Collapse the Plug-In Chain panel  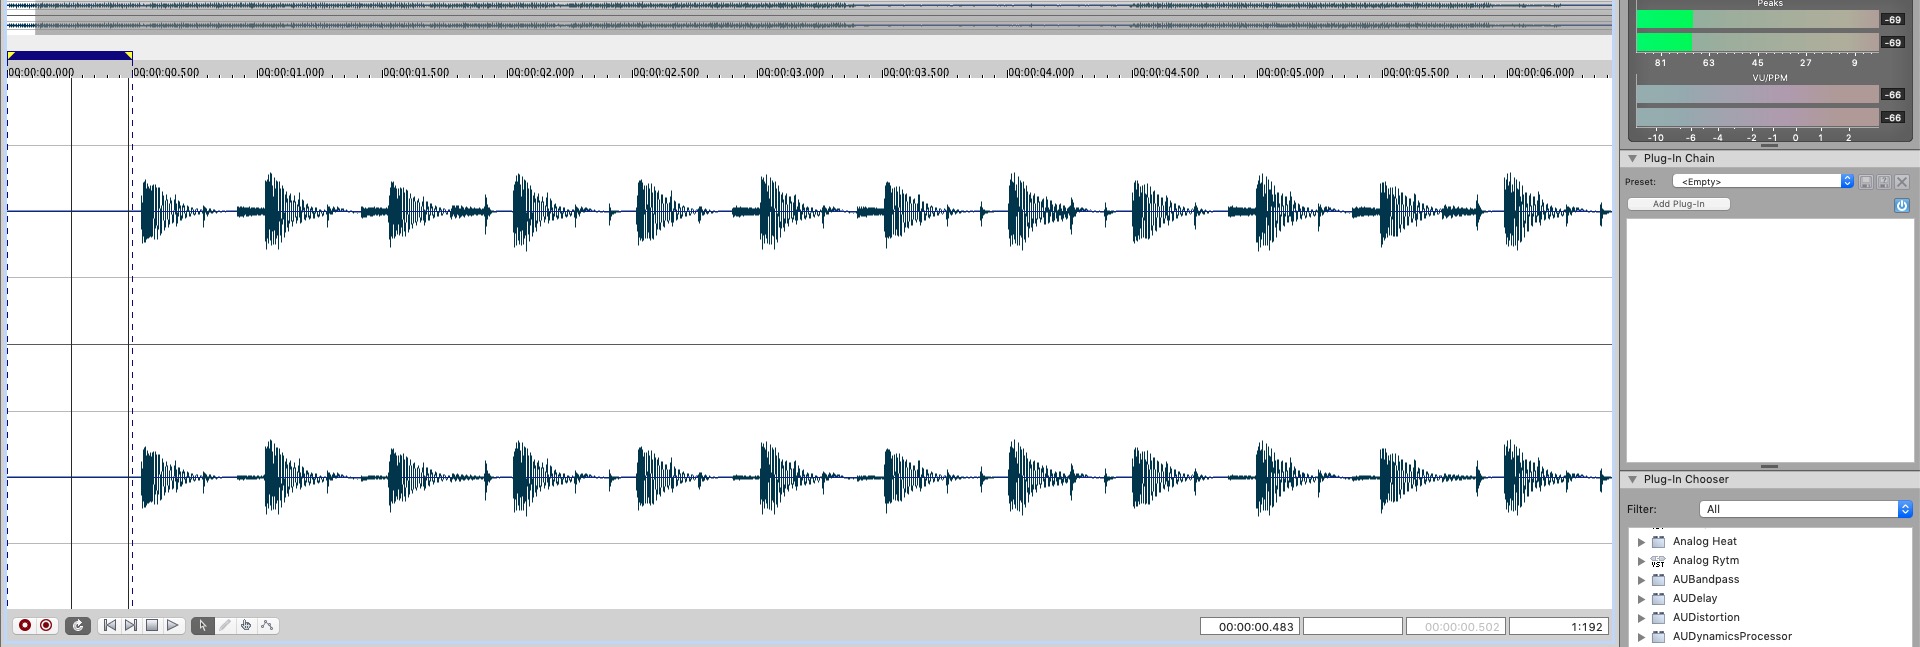click(x=1633, y=159)
